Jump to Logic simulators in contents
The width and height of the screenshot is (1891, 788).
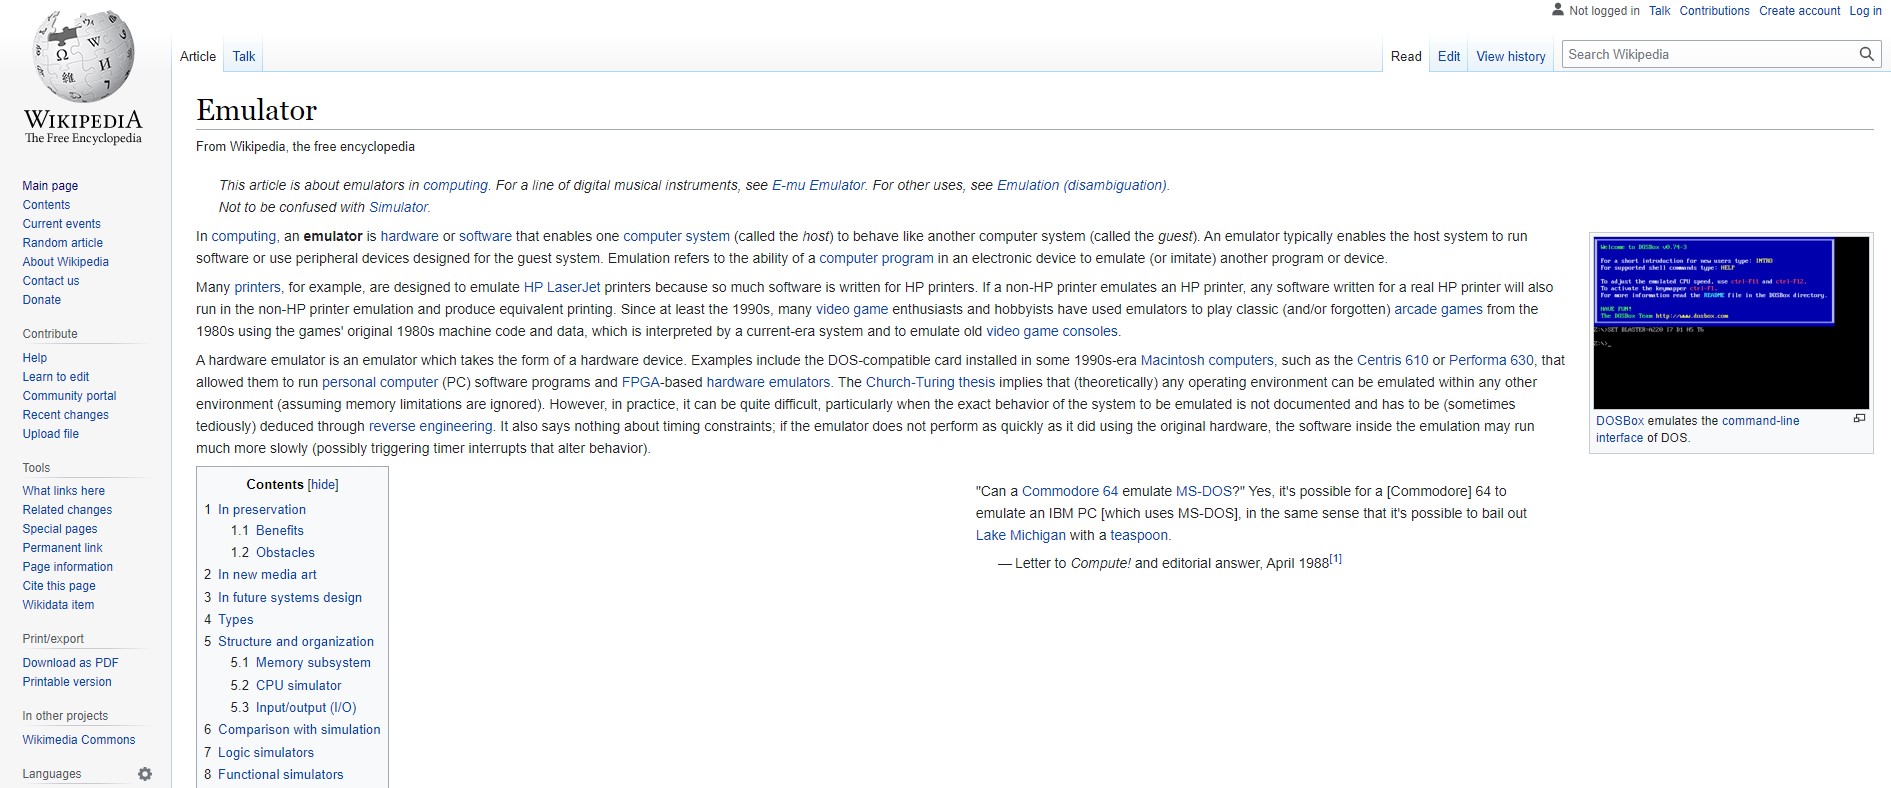[x=266, y=752]
